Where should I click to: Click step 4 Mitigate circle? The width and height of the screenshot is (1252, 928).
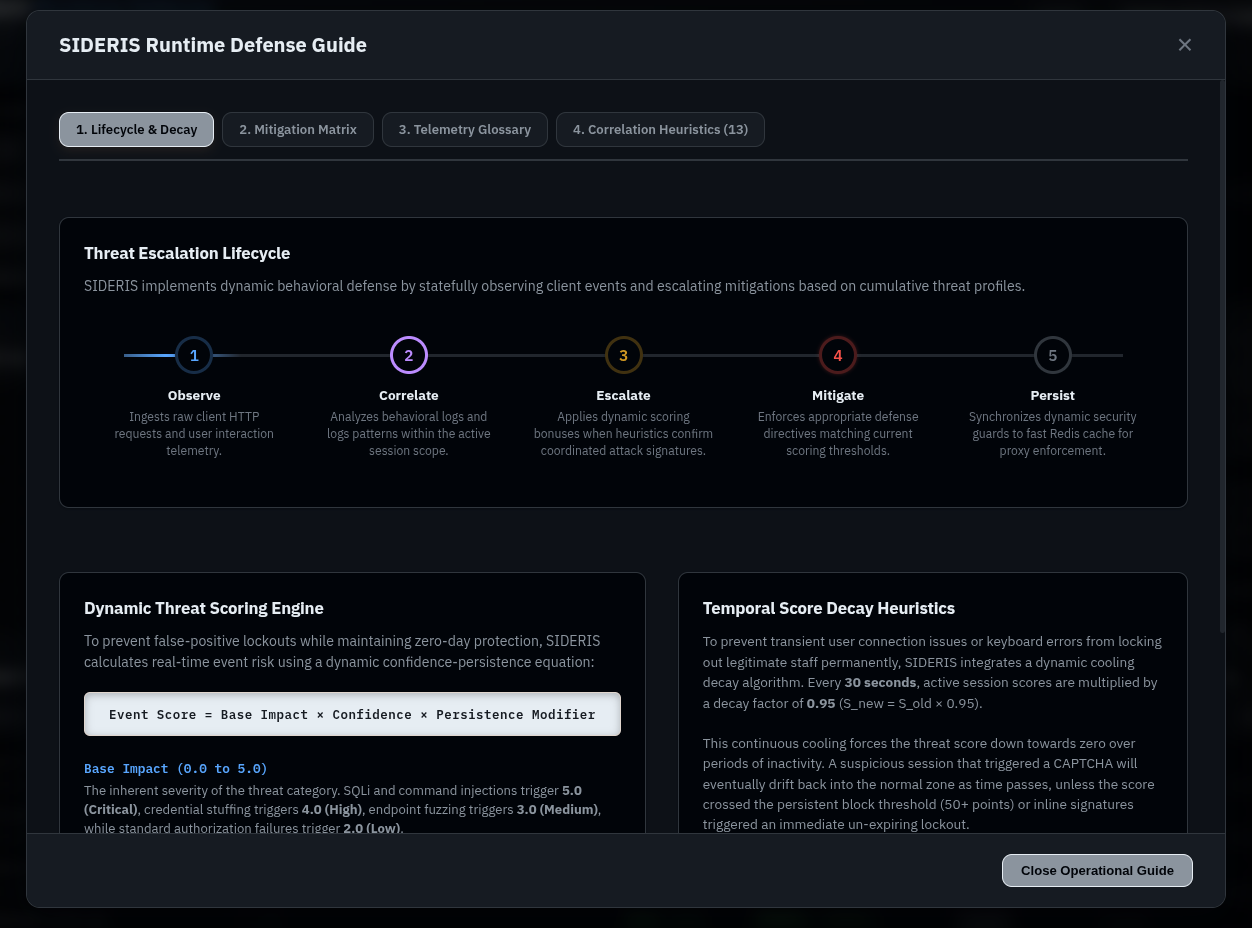[838, 355]
